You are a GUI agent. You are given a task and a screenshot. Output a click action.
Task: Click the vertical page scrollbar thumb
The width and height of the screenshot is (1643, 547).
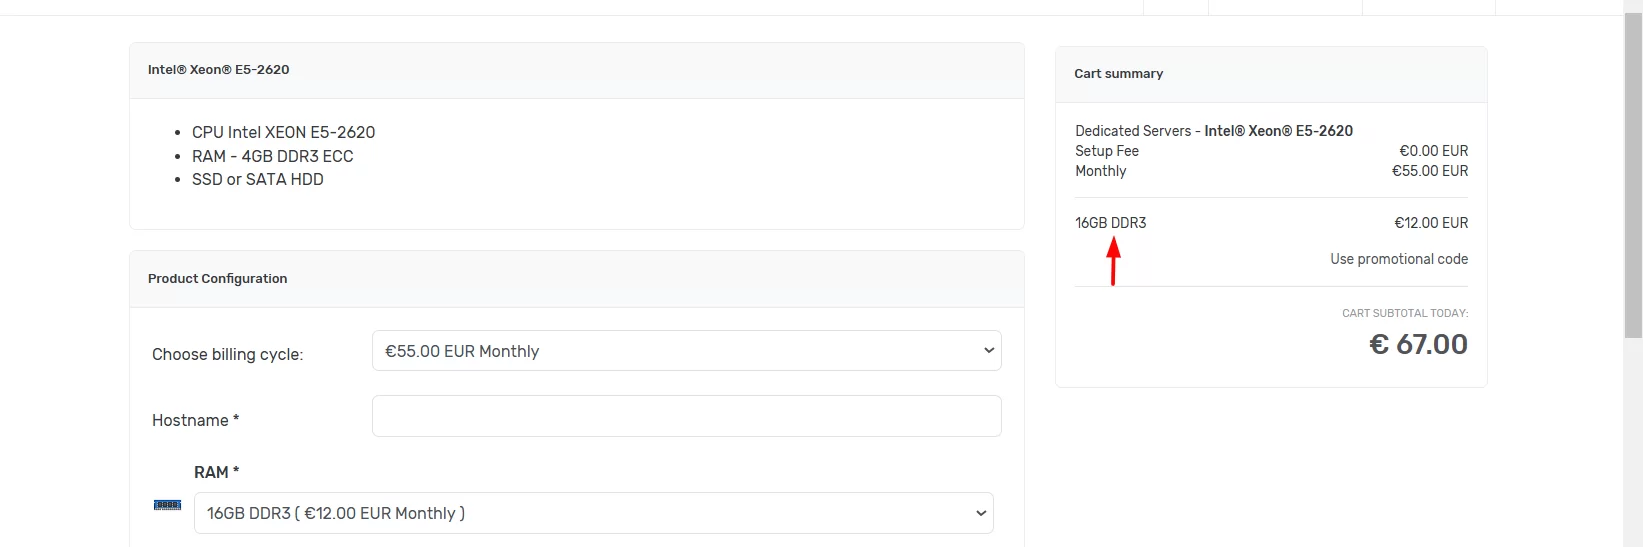pyautogui.click(x=1633, y=177)
